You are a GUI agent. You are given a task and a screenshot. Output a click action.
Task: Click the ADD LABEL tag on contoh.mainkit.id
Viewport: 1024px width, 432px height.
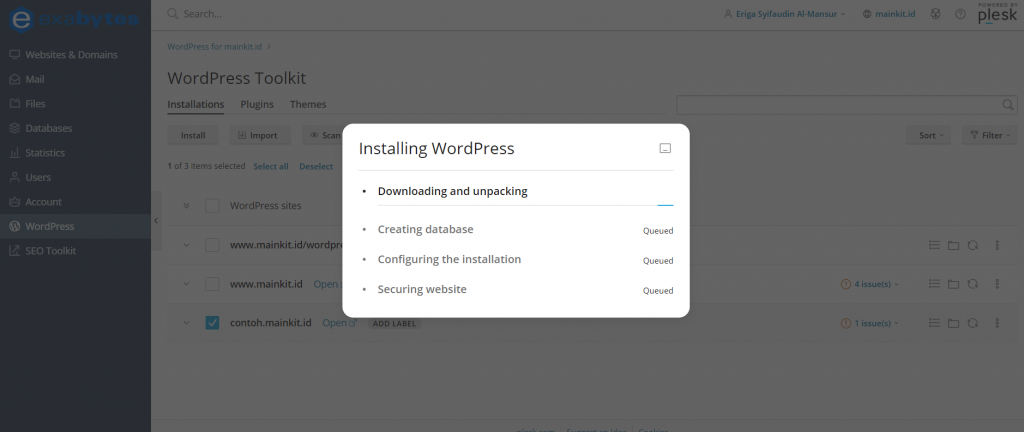(394, 323)
